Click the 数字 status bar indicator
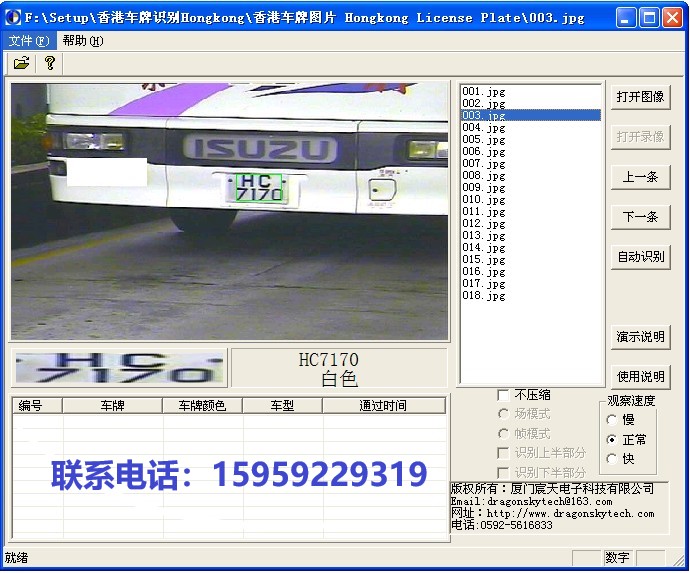 coord(617,558)
